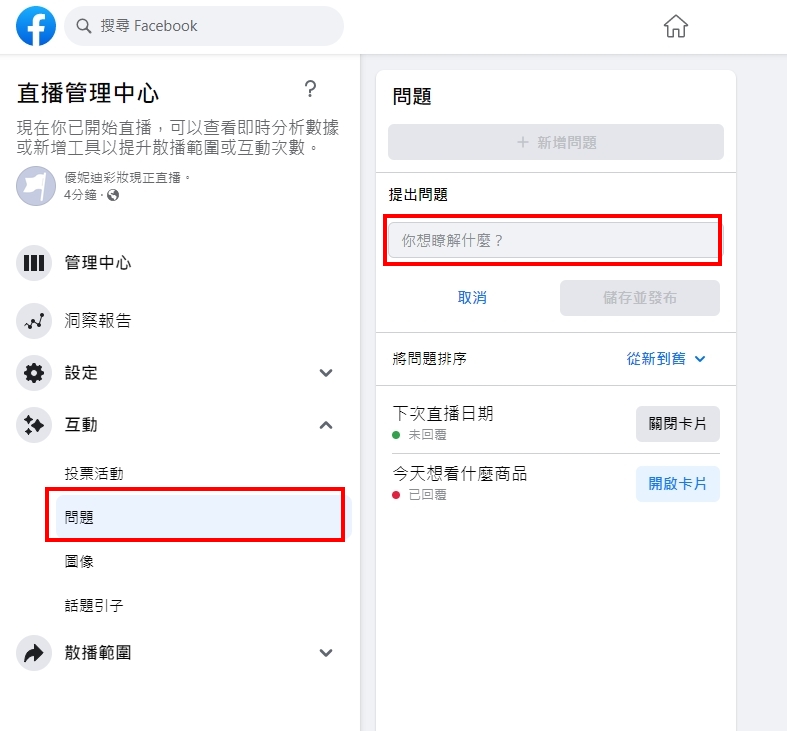The width and height of the screenshot is (787, 731).
Task: Open 話題引子 in the sidebar
Action: (x=94, y=606)
